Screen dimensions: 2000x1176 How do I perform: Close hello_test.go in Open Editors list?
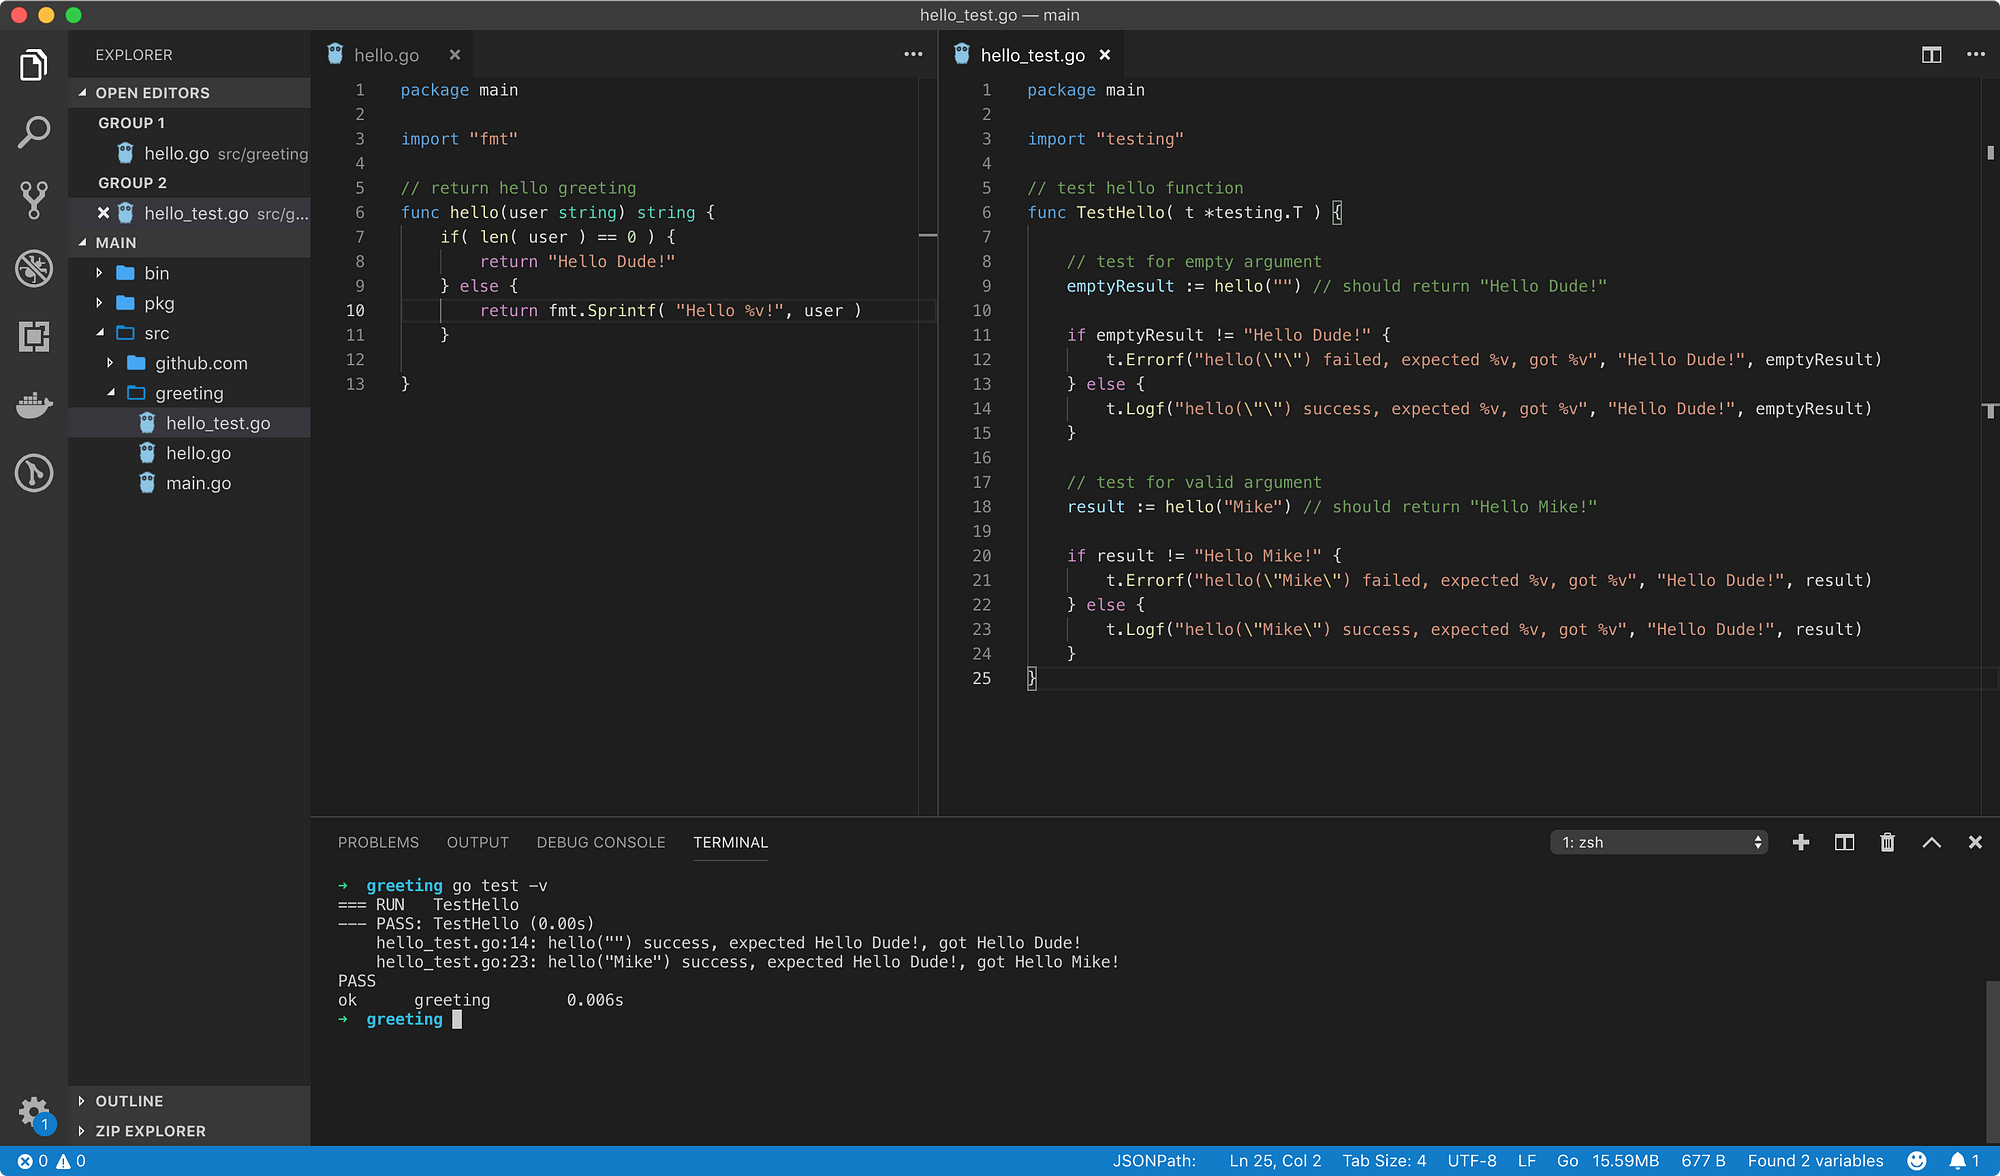[x=103, y=213]
